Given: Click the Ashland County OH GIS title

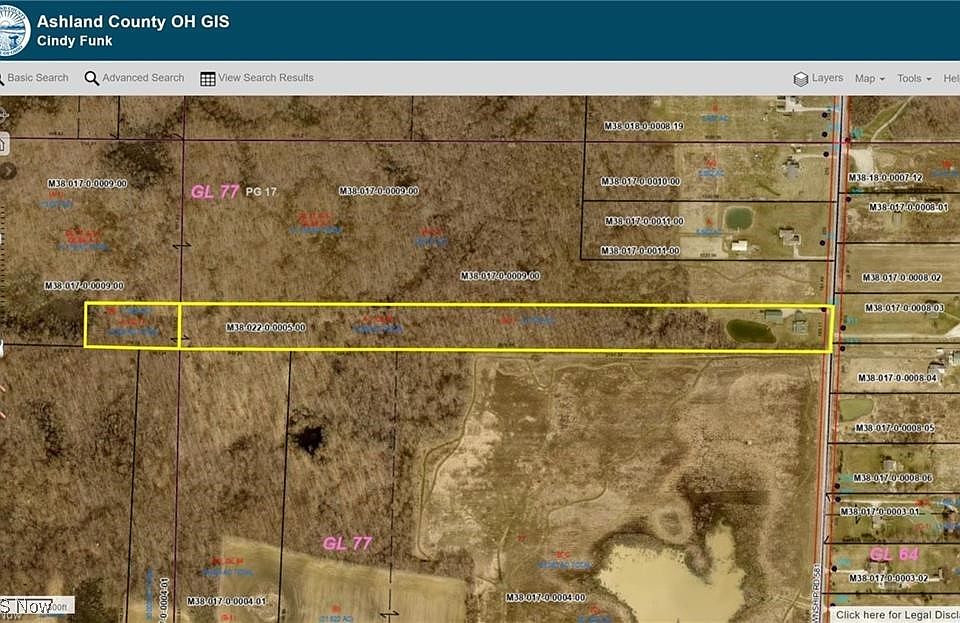Looking at the screenshot, I should pyautogui.click(x=133, y=21).
